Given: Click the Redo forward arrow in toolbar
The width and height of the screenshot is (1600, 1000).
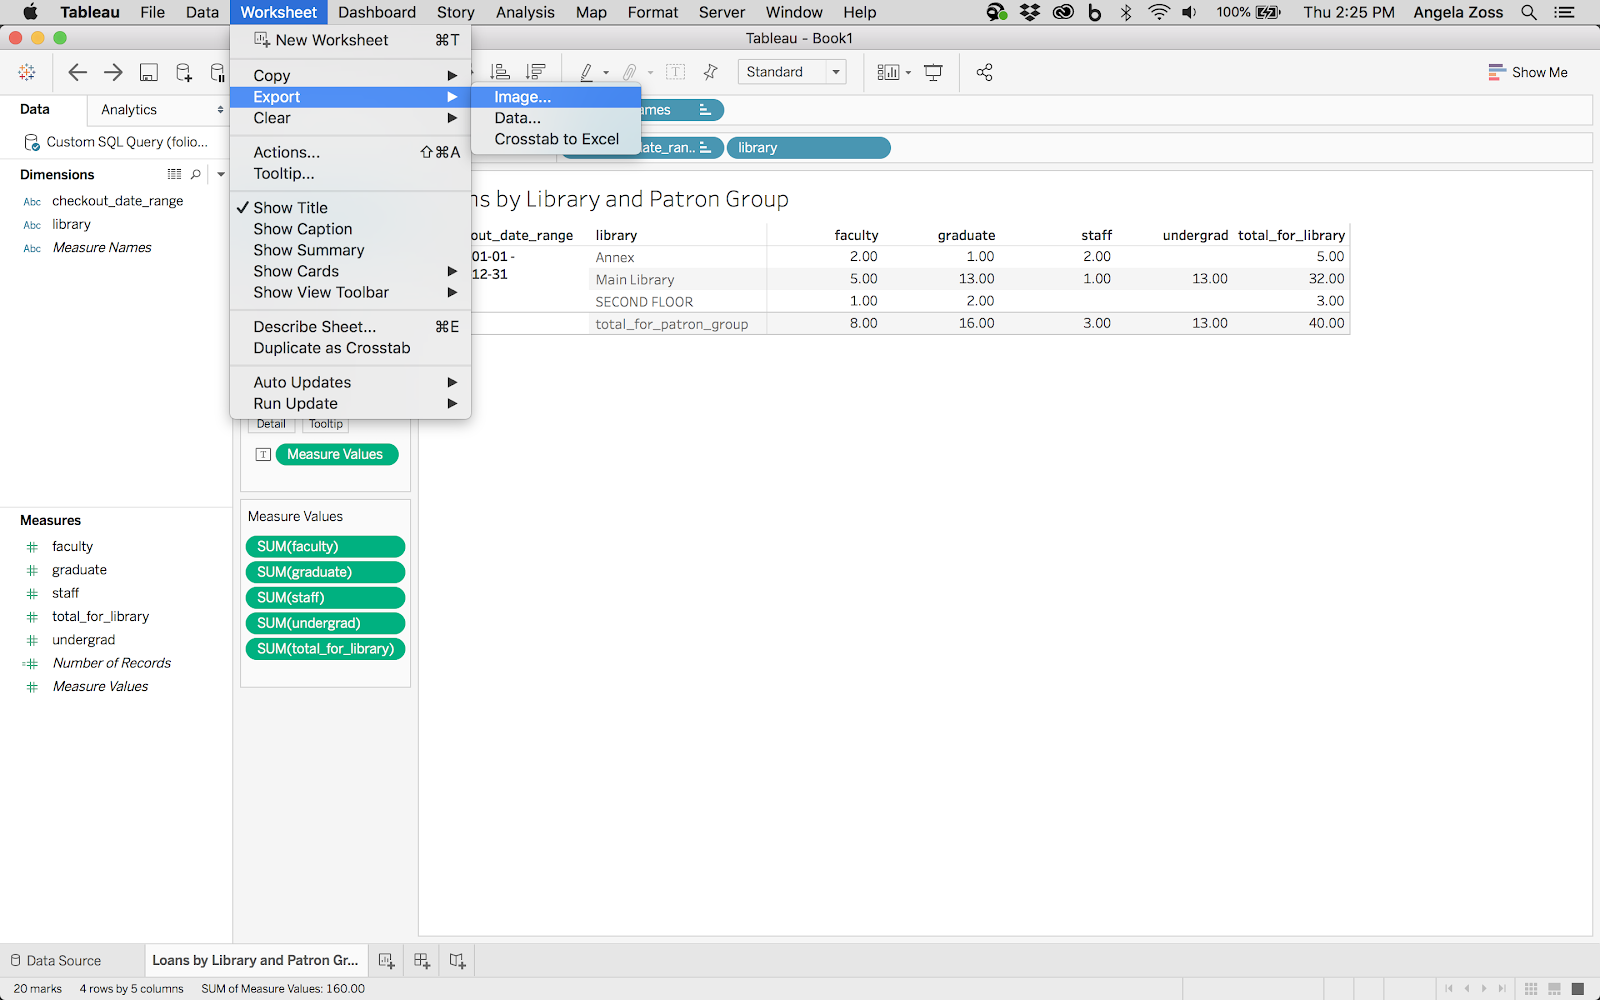Looking at the screenshot, I should tap(113, 72).
